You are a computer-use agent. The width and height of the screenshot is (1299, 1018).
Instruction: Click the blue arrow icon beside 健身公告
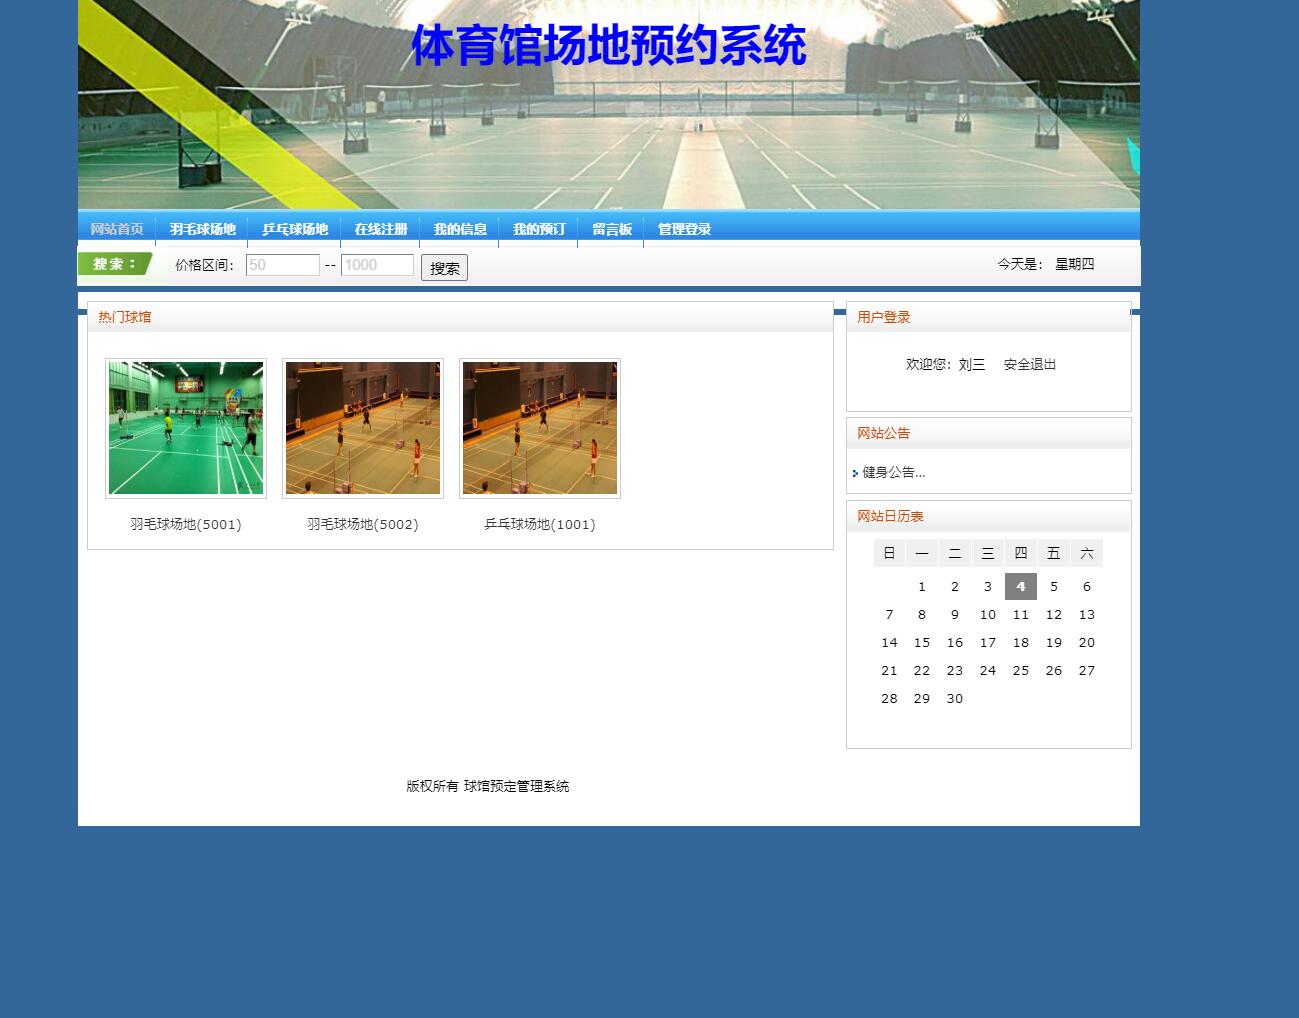[855, 472]
